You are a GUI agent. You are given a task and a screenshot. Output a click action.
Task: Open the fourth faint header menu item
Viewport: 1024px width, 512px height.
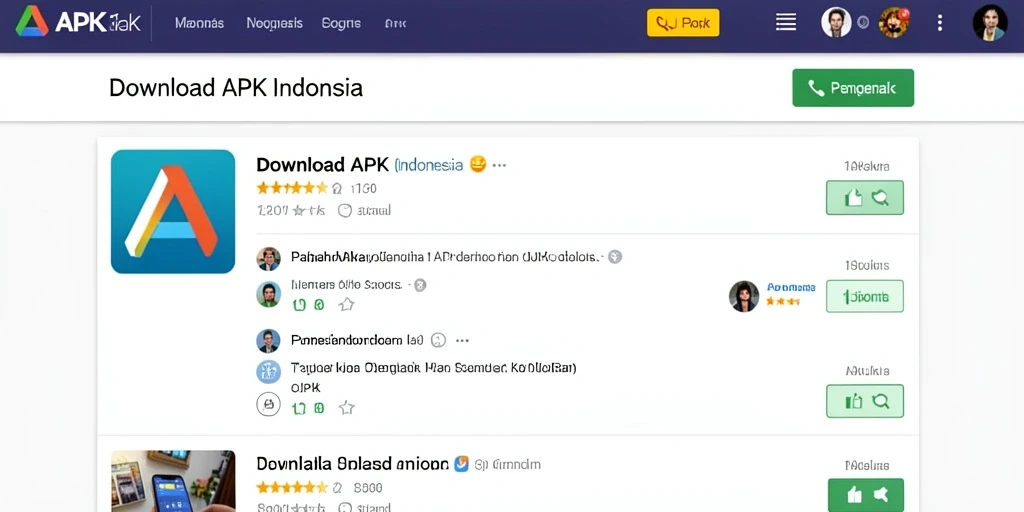pyautogui.click(x=395, y=24)
